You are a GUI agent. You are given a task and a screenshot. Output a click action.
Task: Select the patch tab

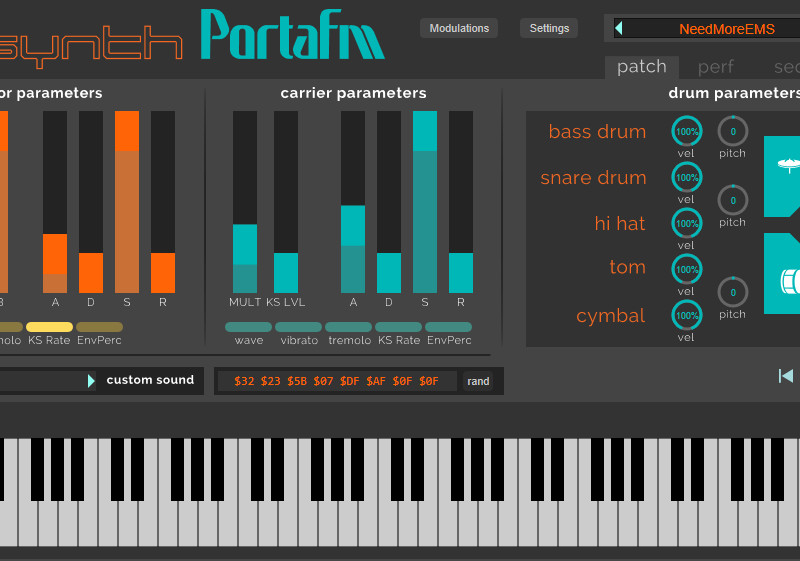pyautogui.click(x=641, y=67)
